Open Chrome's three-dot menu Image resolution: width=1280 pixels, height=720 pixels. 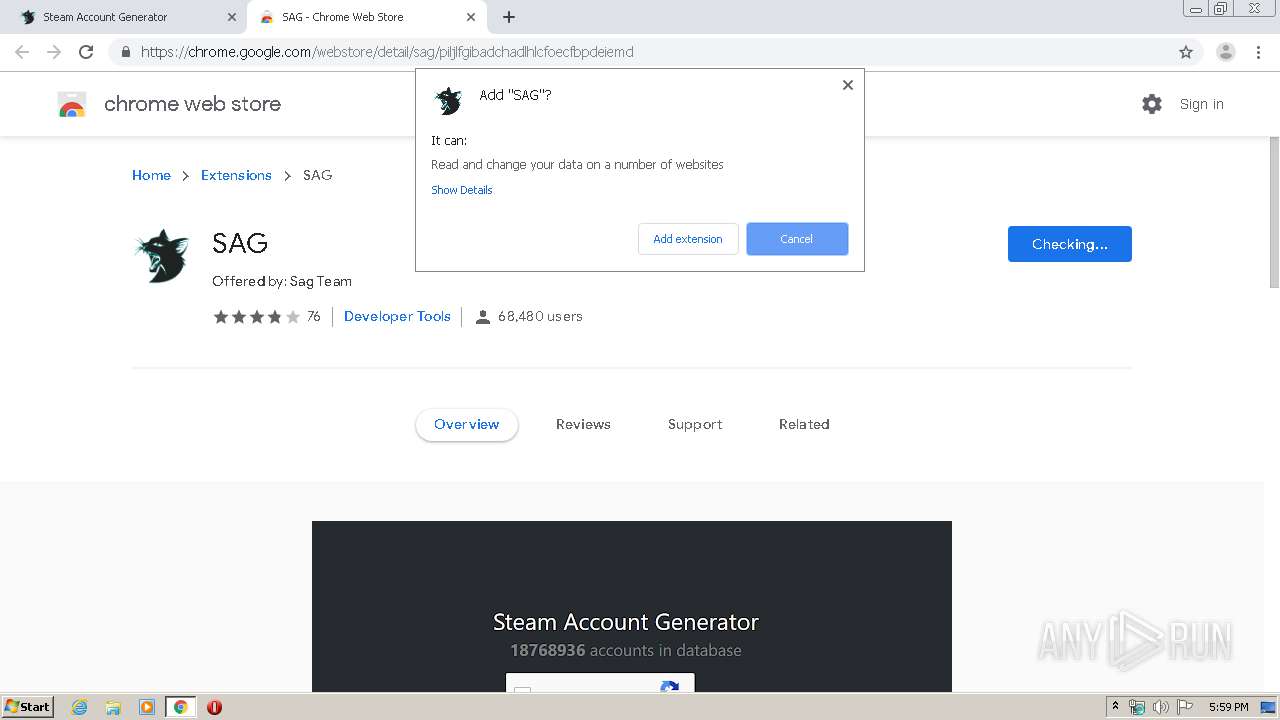coord(1258,52)
